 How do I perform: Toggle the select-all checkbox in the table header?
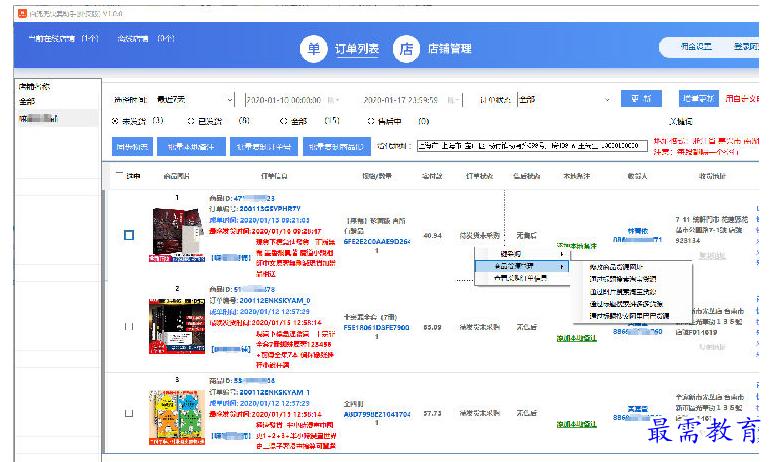click(119, 175)
